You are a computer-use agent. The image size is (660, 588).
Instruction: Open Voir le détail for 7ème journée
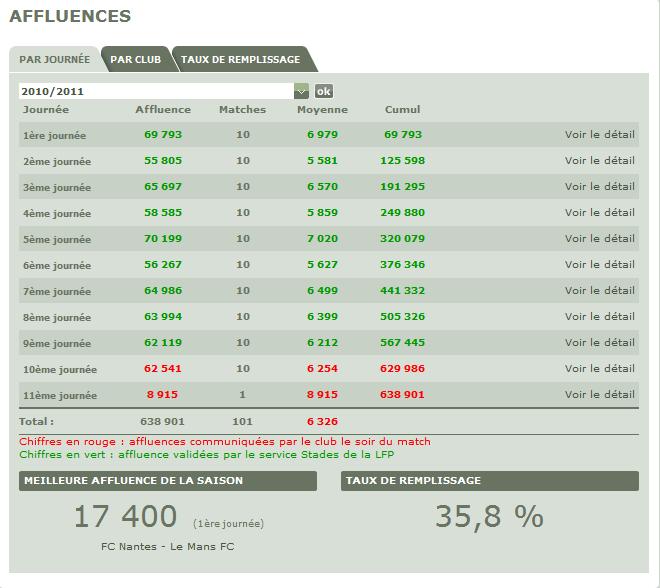coord(599,291)
